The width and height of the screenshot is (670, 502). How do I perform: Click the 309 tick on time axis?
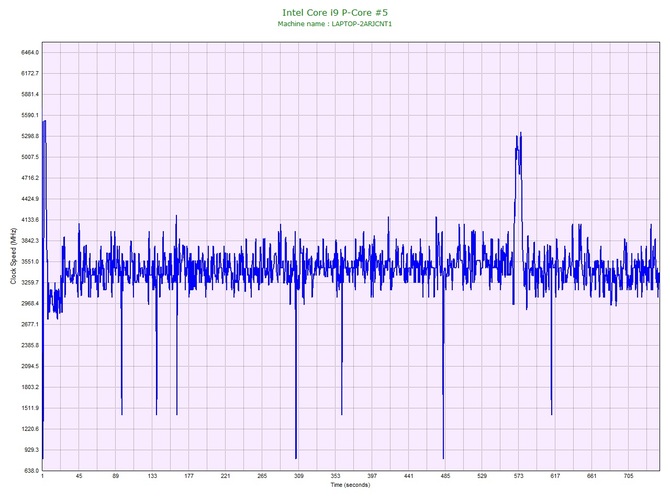pos(299,476)
